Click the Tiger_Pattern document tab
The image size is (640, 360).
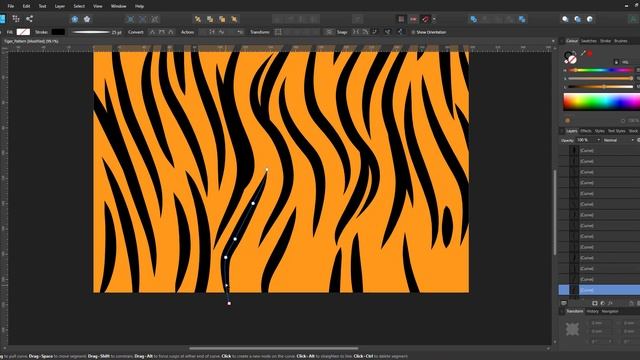[x=31, y=41]
